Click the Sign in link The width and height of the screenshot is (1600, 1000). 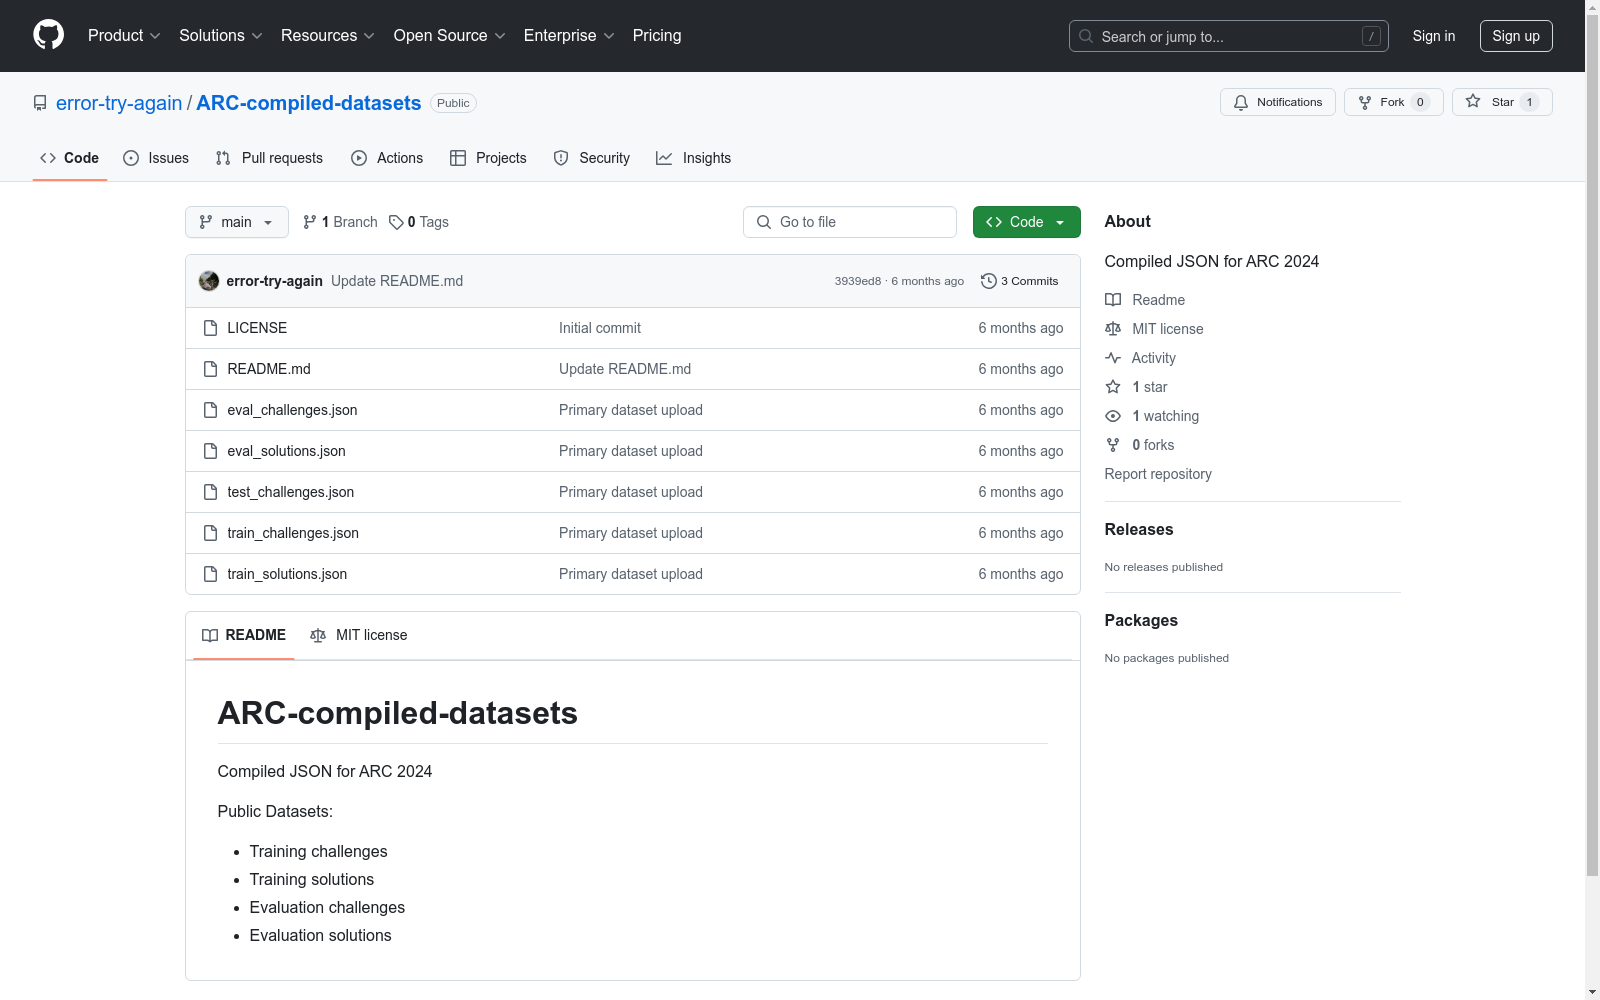tap(1434, 36)
